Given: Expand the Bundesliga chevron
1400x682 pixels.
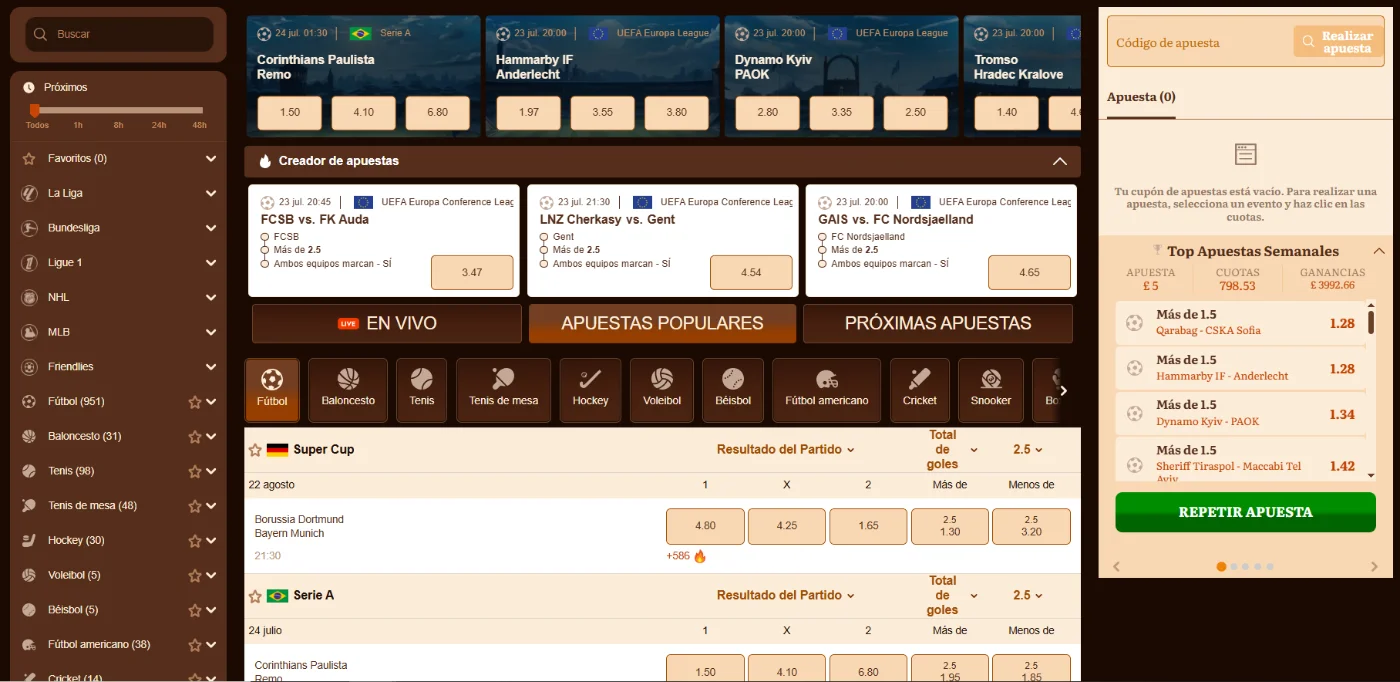Looking at the screenshot, I should click(211, 228).
